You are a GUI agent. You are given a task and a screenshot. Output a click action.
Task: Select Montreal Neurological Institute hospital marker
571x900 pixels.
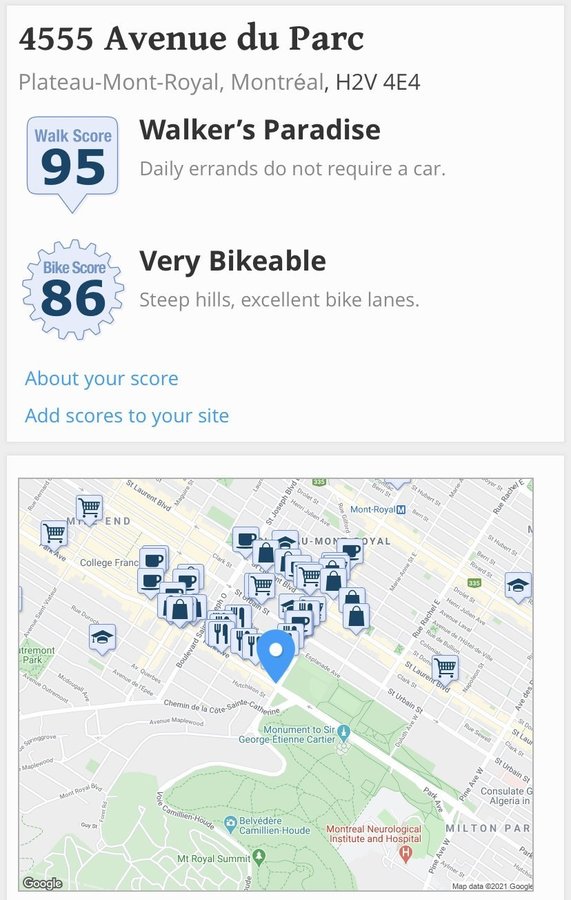click(406, 853)
